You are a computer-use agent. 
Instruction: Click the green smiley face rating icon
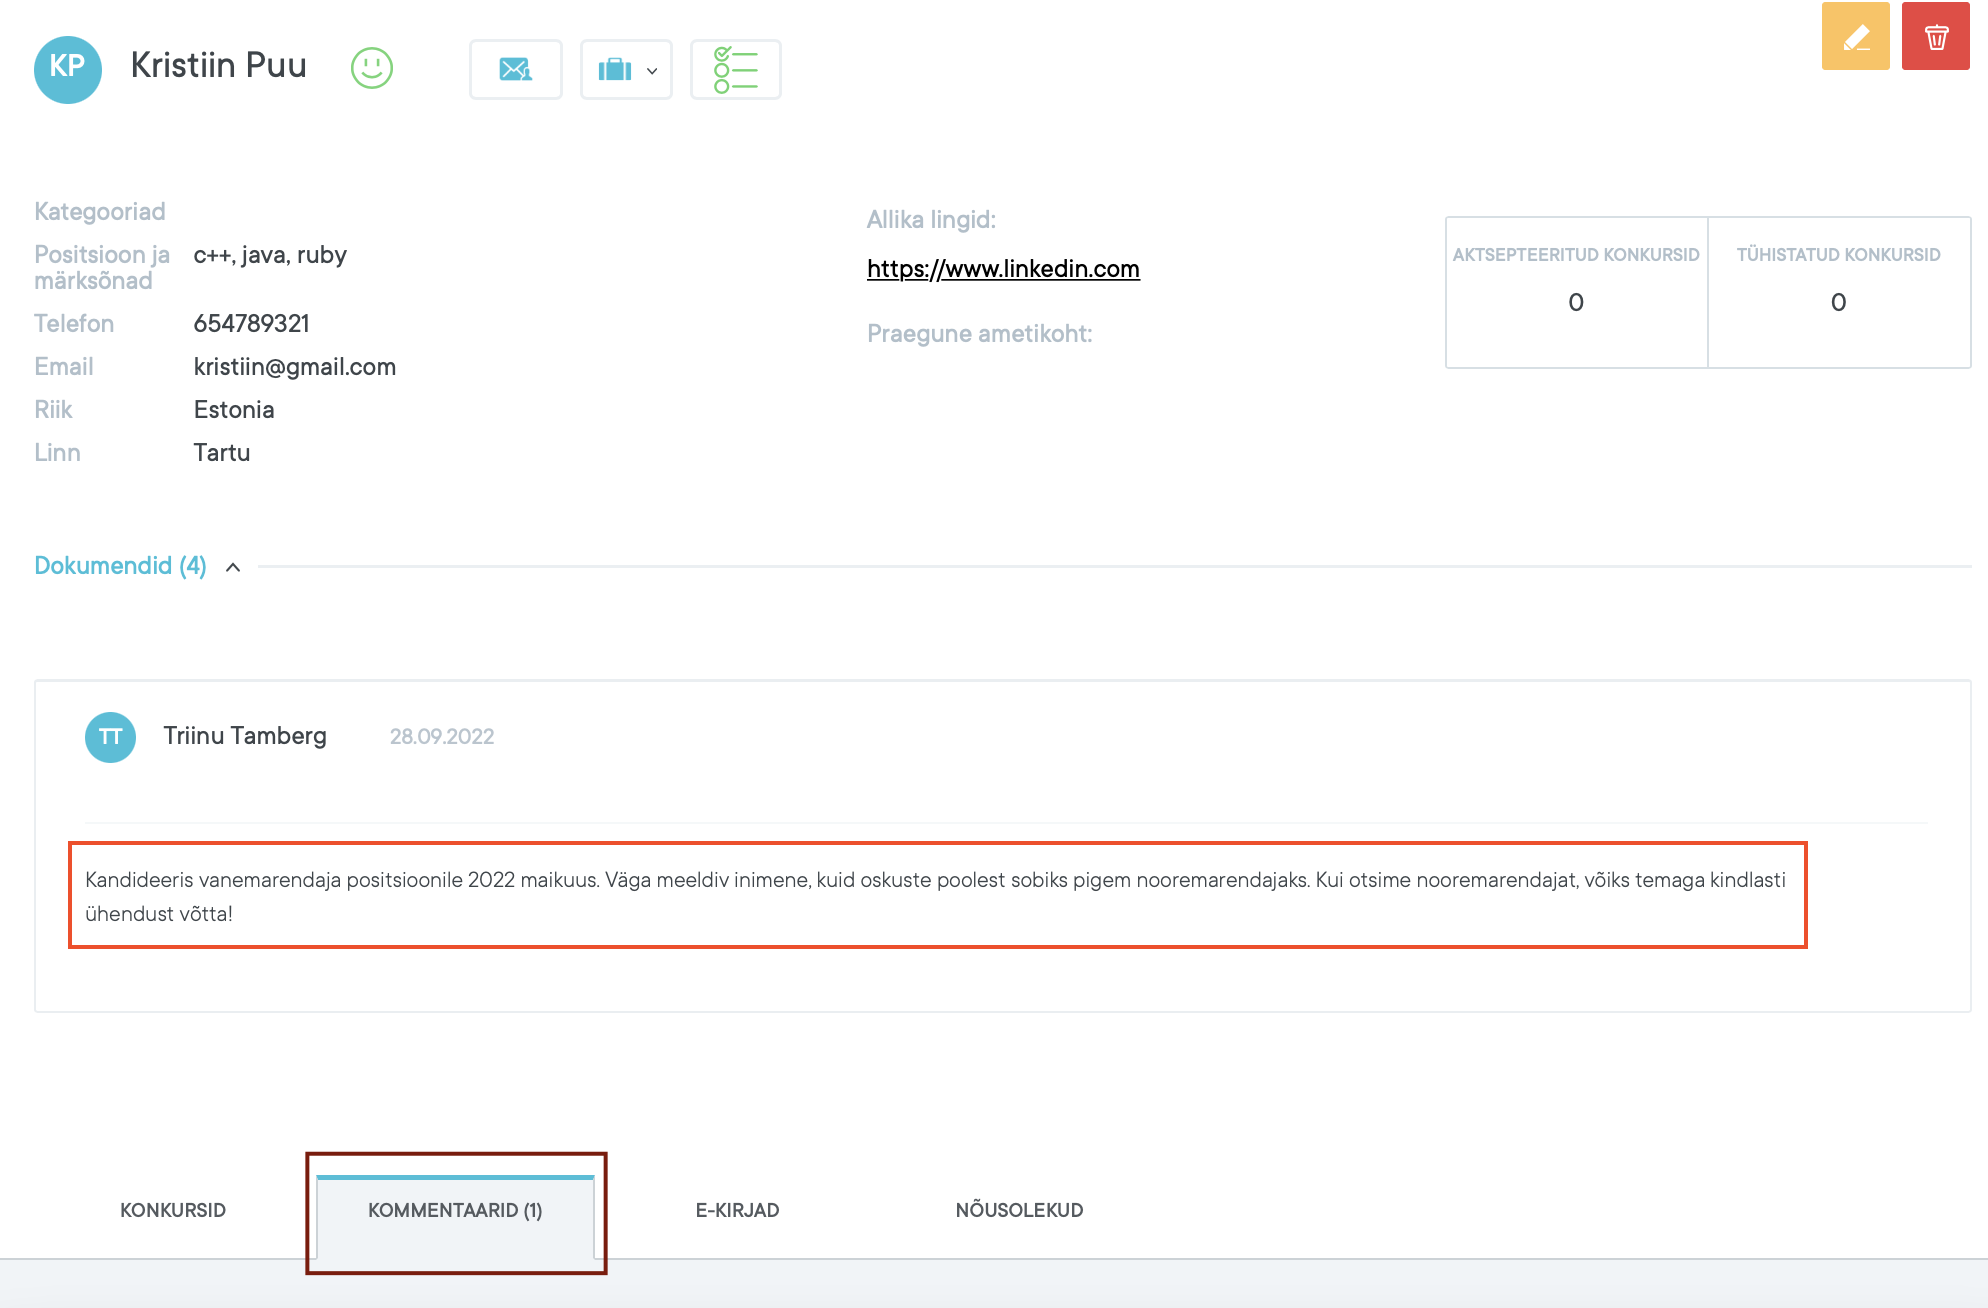(372, 68)
